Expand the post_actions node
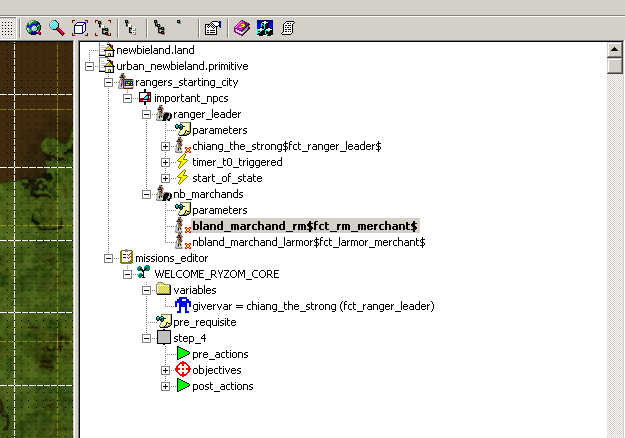This screenshot has width=625, height=438. coord(165,386)
